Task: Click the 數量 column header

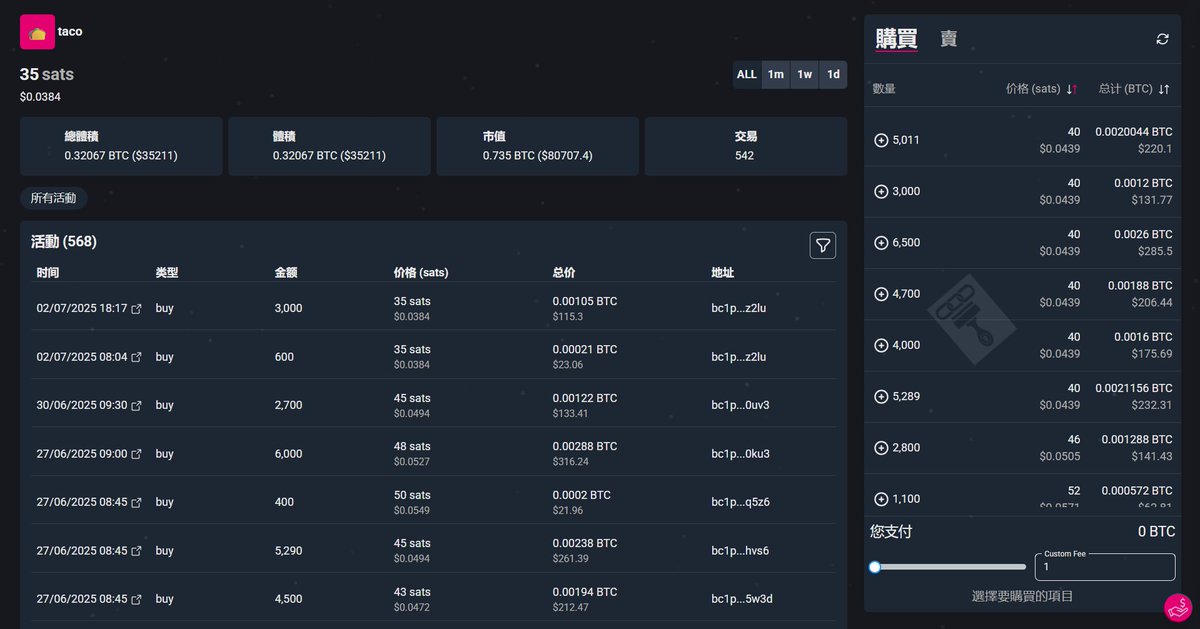Action: (884, 89)
